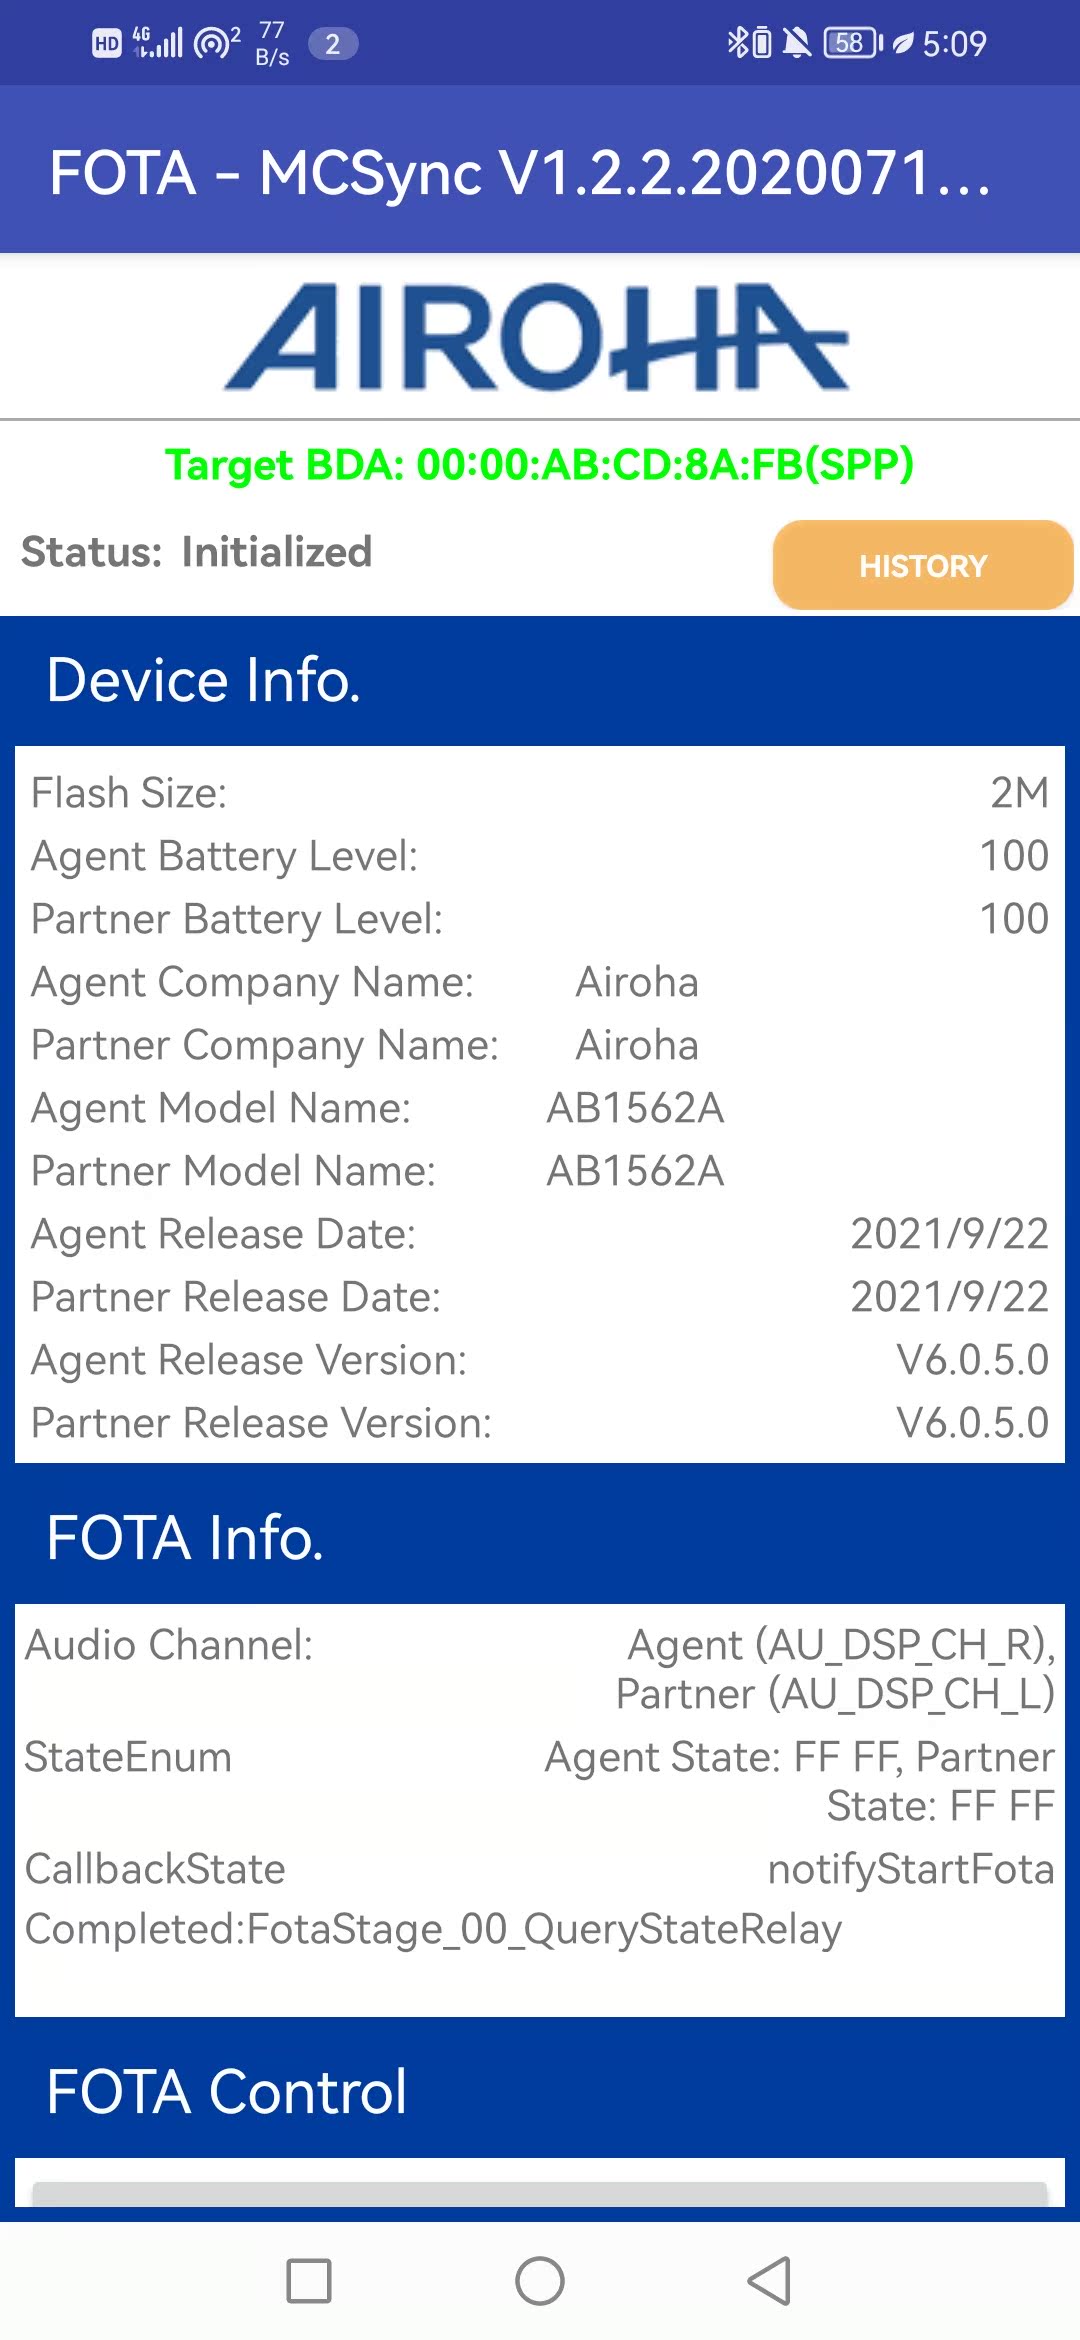Tap the hotspot icon in status bar
Image resolution: width=1080 pixels, height=2340 pixels.
point(216,43)
